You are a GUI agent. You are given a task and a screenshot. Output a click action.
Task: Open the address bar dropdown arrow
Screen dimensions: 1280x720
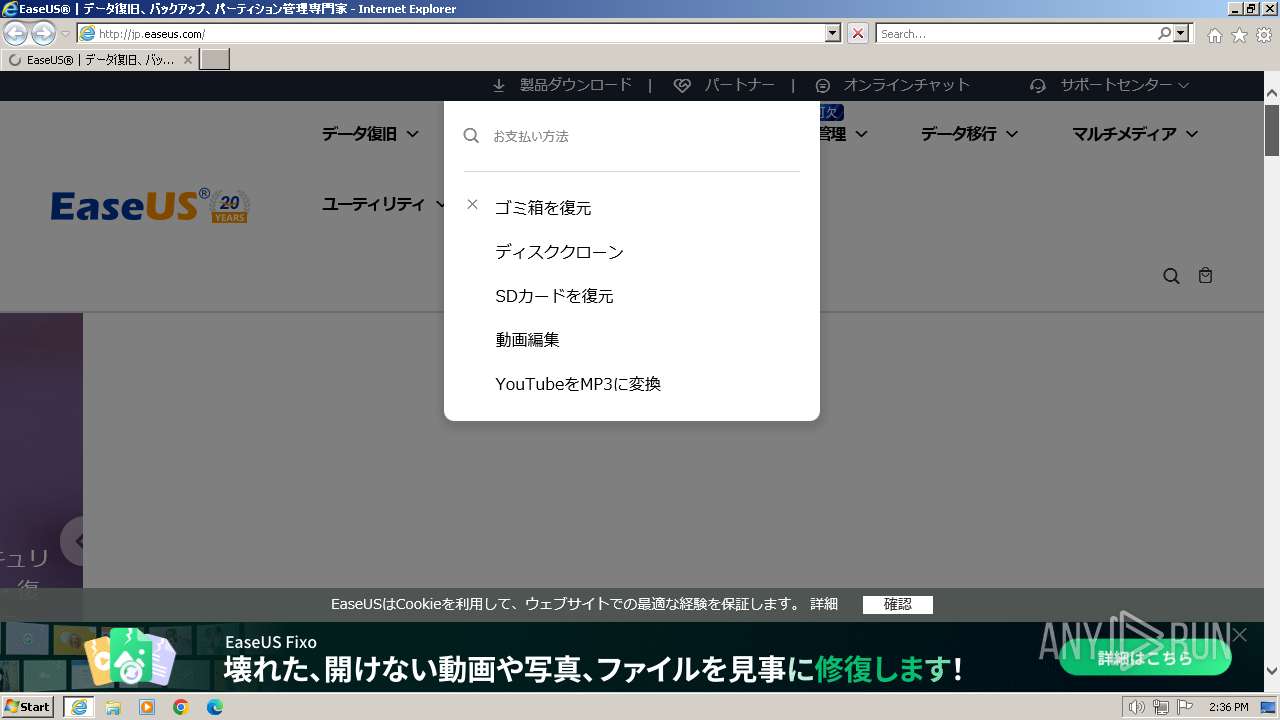point(833,34)
